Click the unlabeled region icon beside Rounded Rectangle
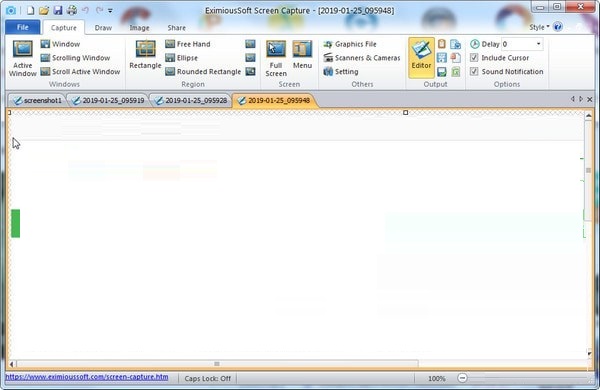This screenshot has height=390, width=600. tap(250, 72)
